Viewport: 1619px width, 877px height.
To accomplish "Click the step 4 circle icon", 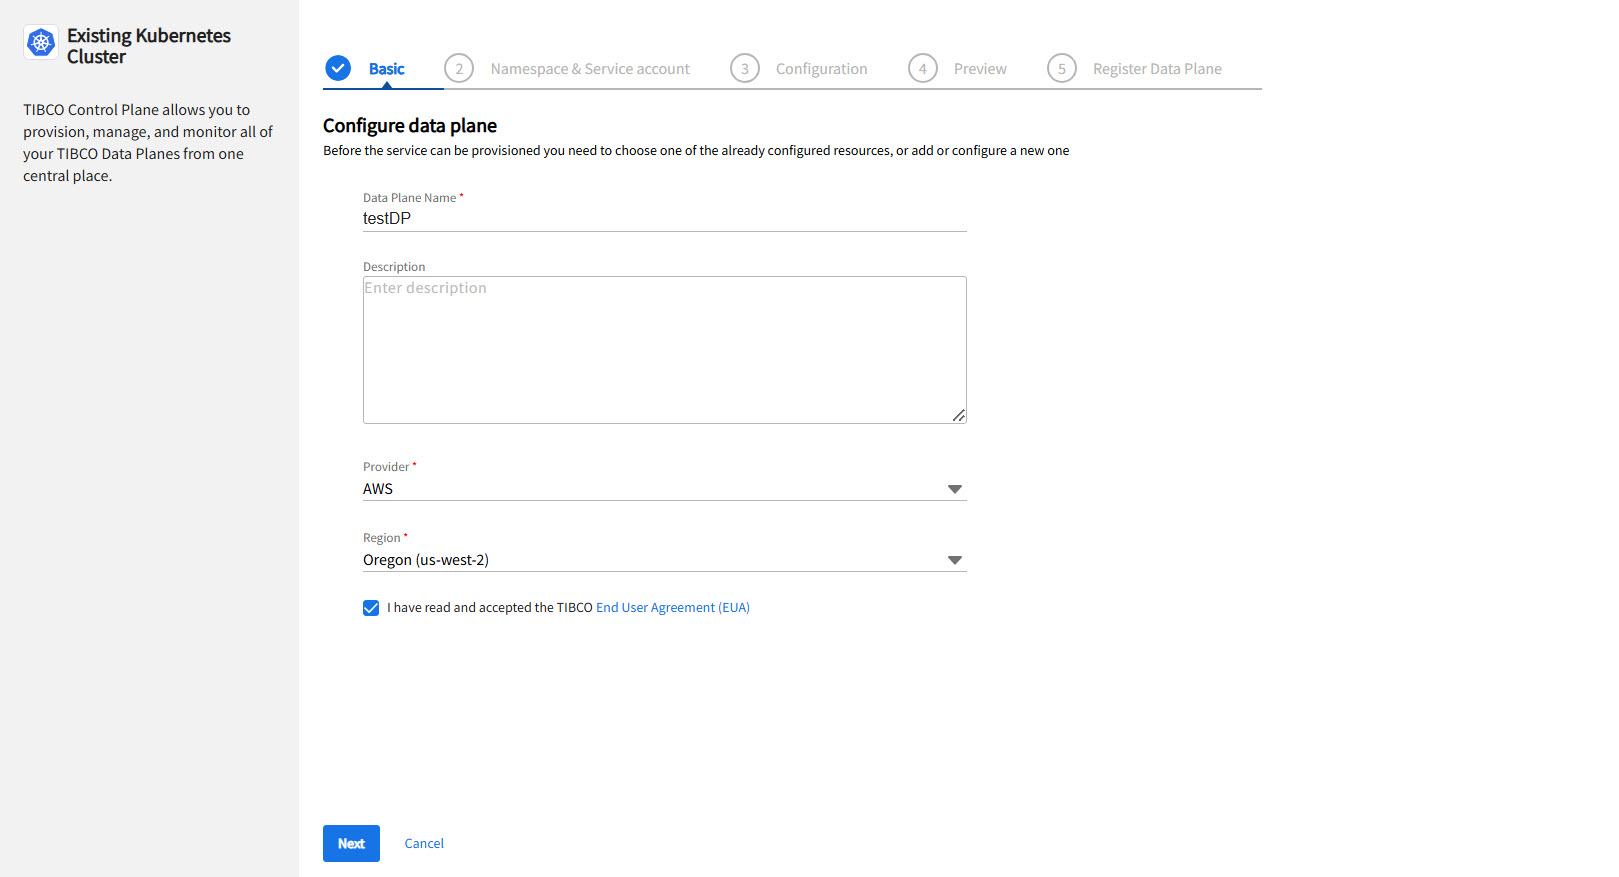I will click(923, 68).
